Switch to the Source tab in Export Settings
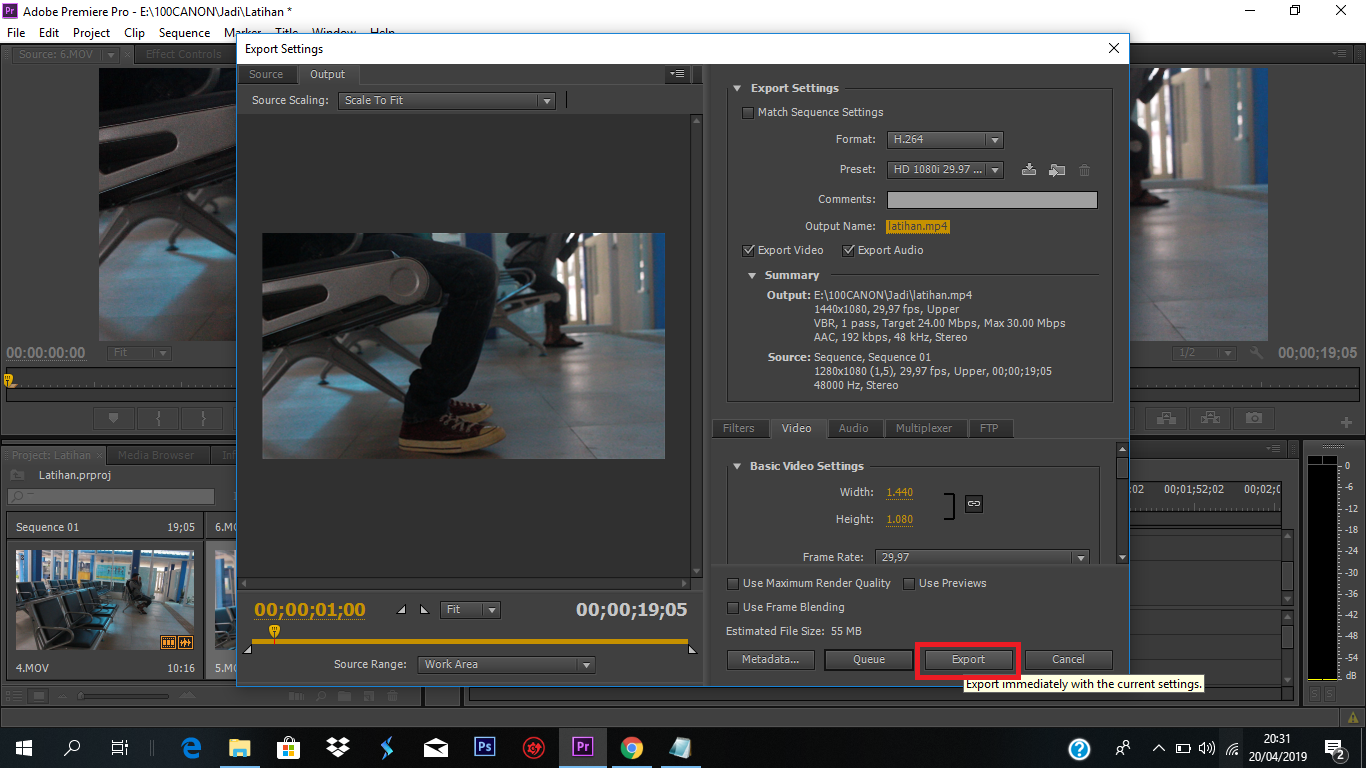This screenshot has width=1366, height=768. (x=266, y=75)
